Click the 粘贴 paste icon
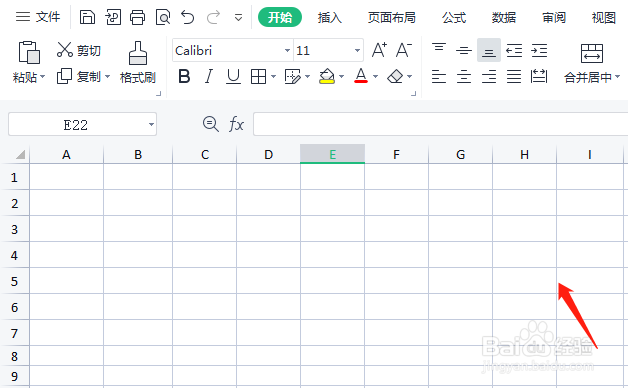The width and height of the screenshot is (628, 388). (29, 52)
